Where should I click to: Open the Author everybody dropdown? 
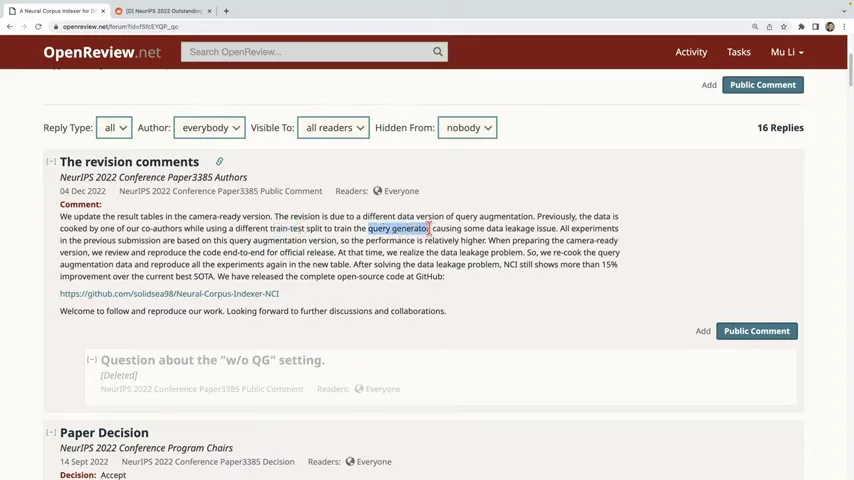click(x=210, y=127)
